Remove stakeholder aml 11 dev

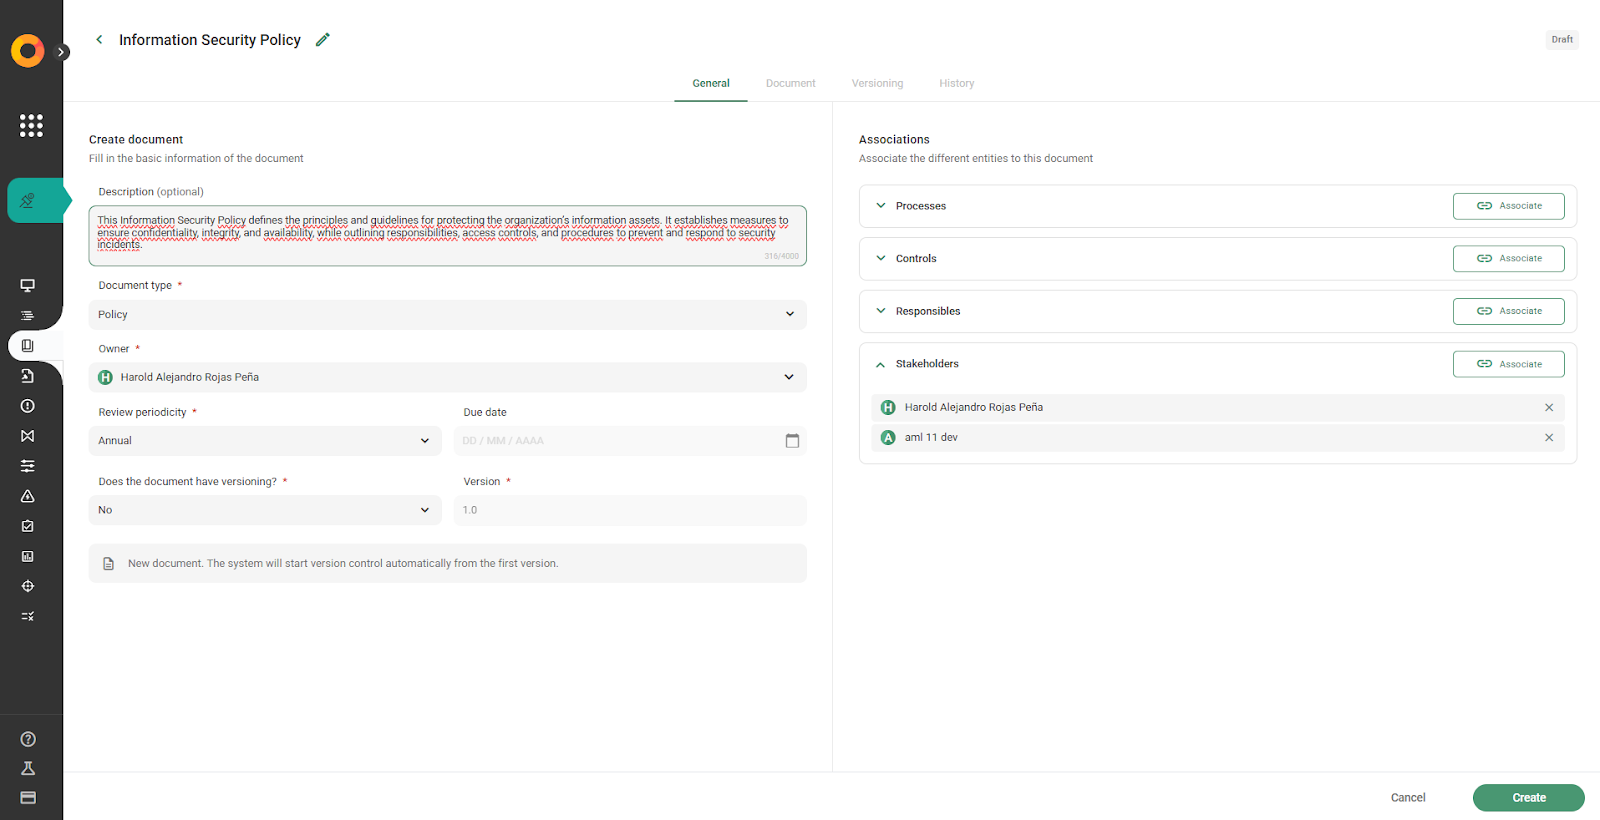pyautogui.click(x=1548, y=438)
